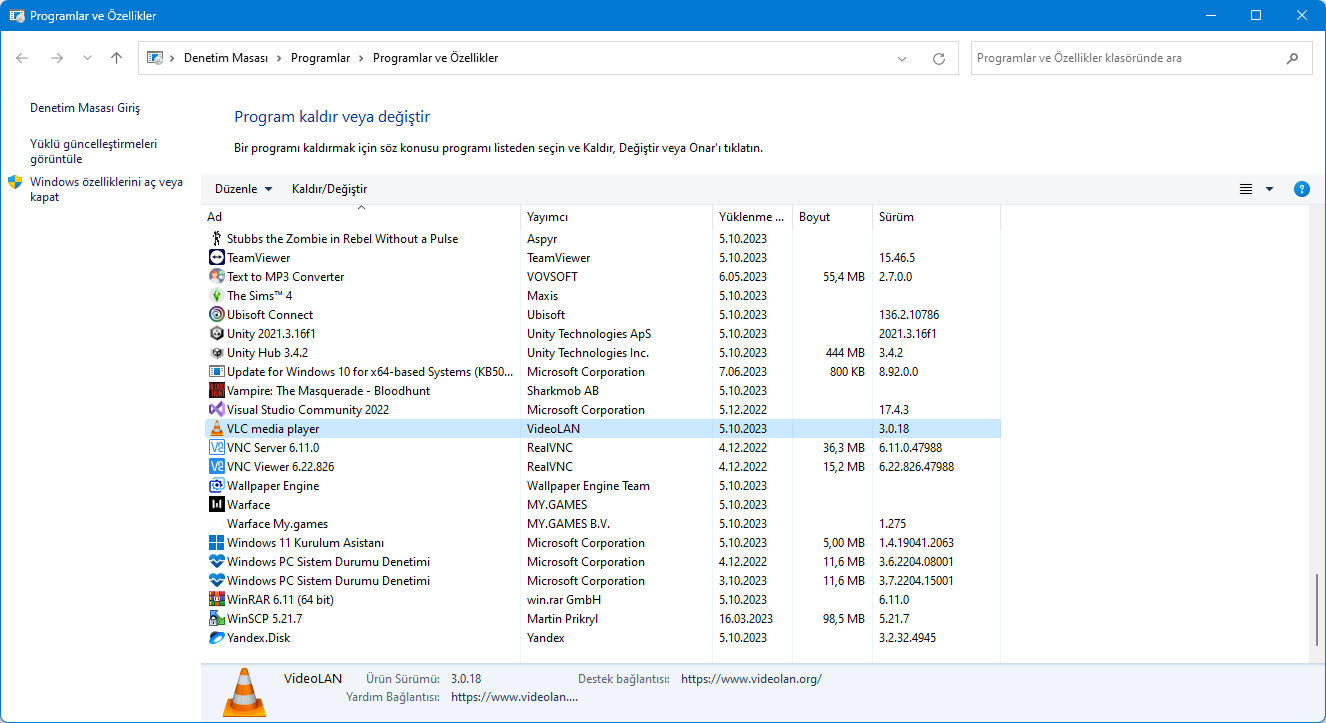Sort by the Sürüm column header
The height and width of the screenshot is (723, 1326).
(x=936, y=217)
